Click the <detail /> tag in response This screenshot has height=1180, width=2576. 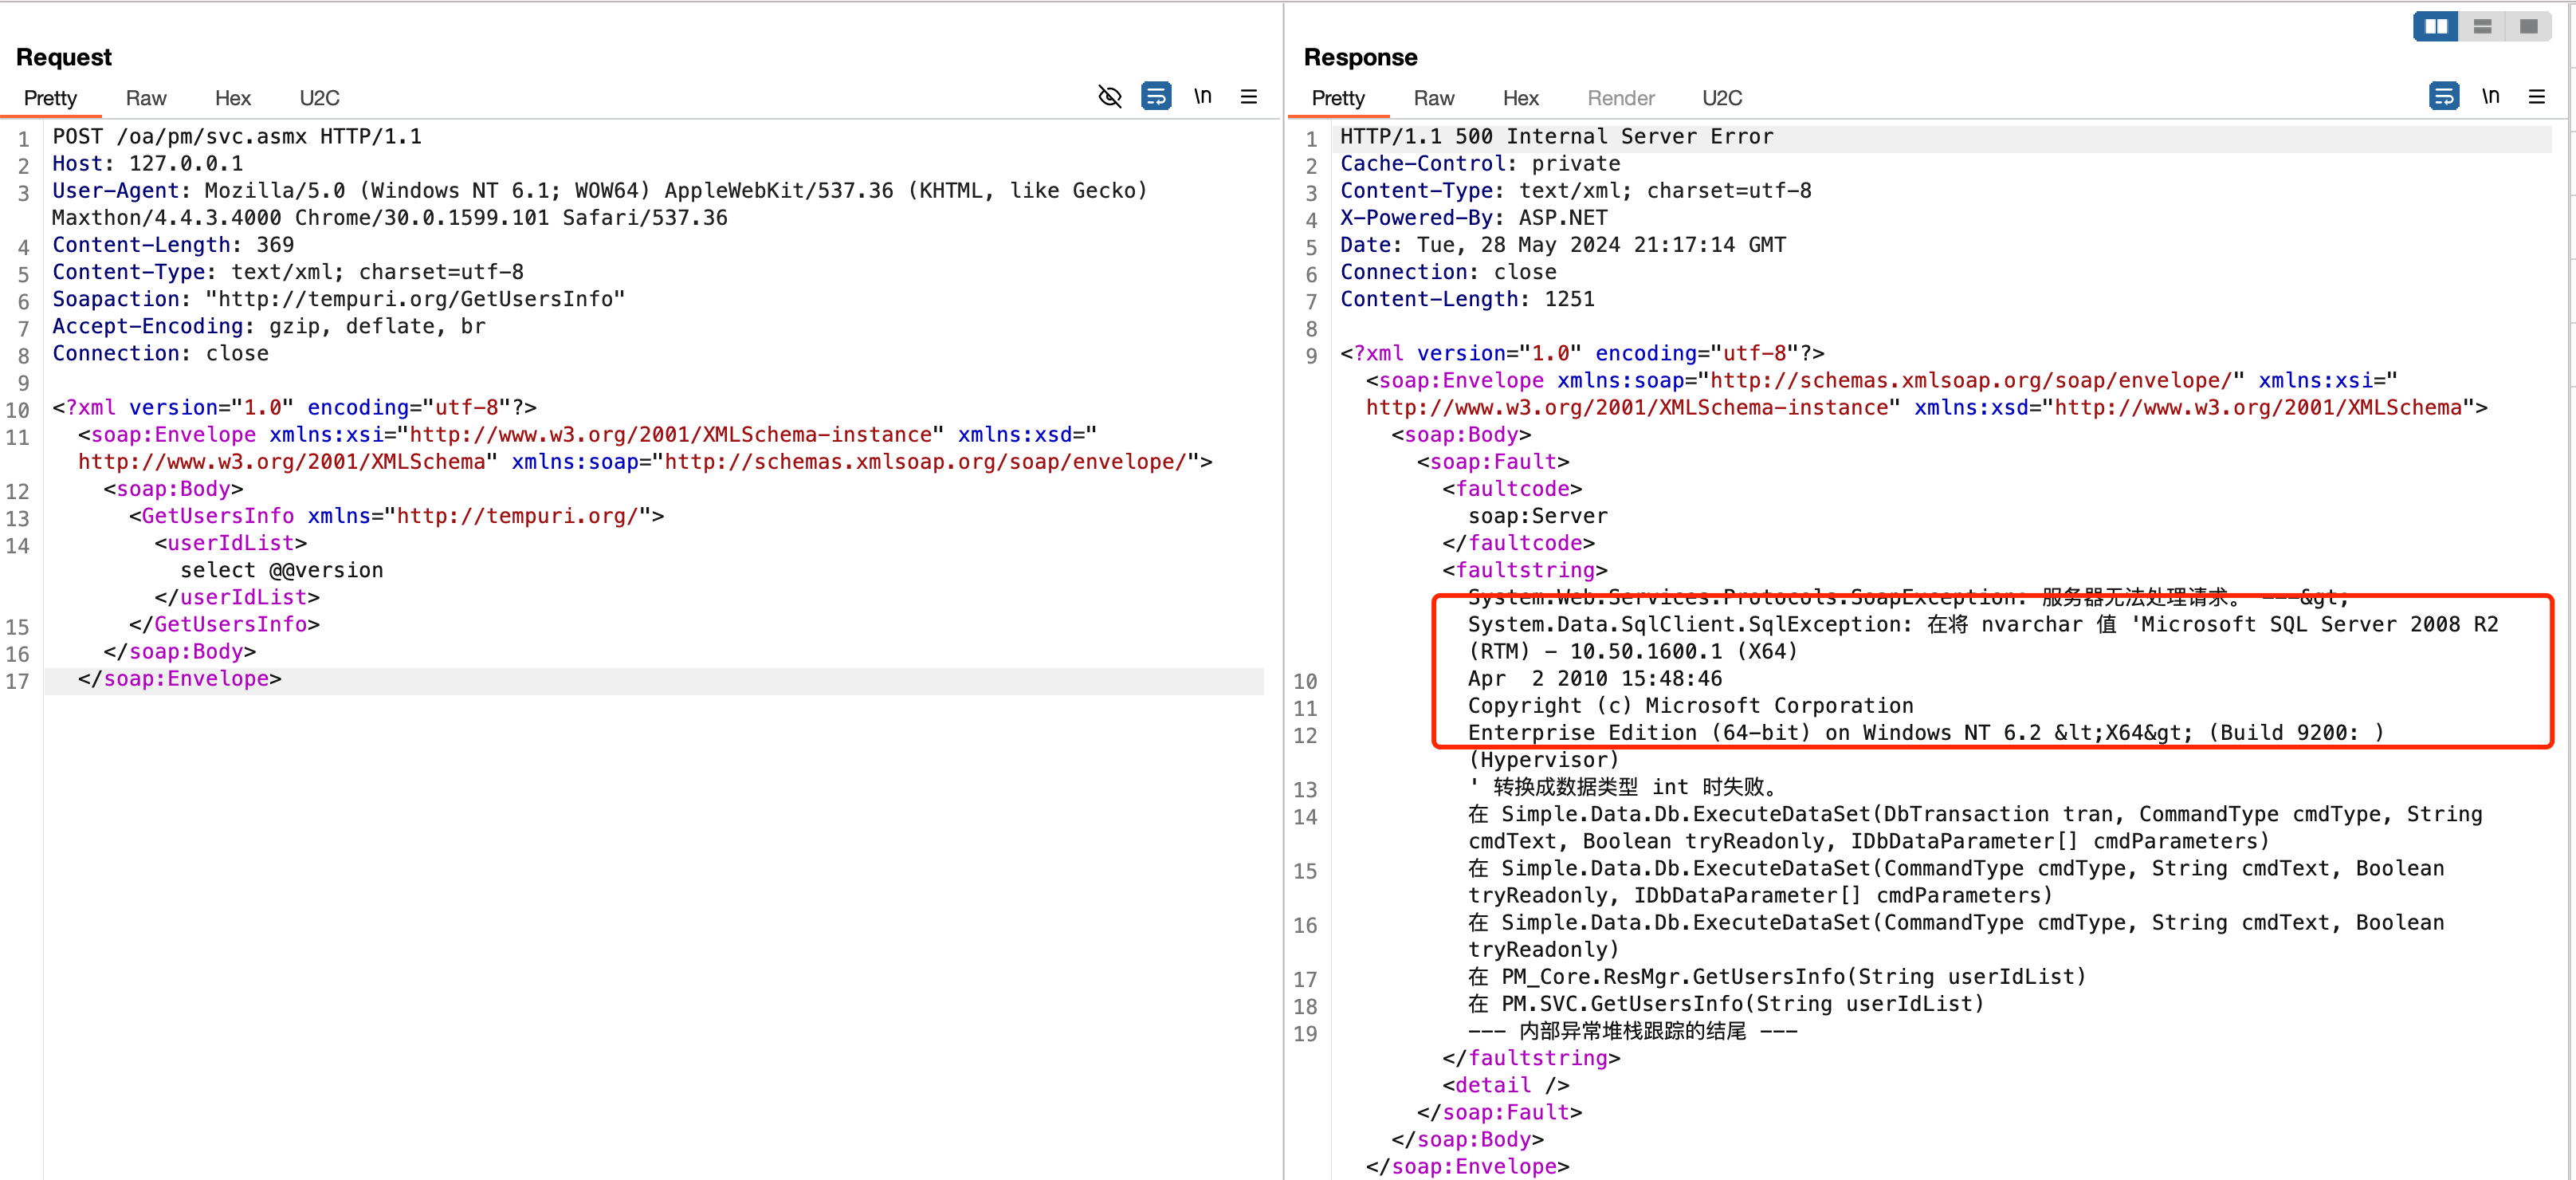tap(1506, 1085)
